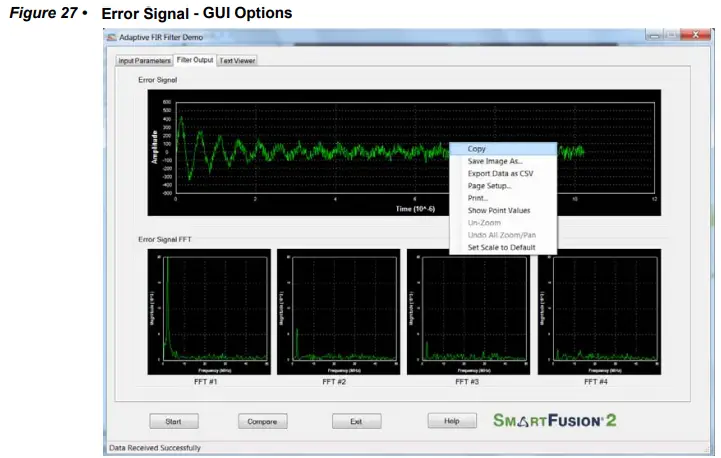Viewport: 721px width, 458px height.
Task: Click the Compare button
Action: 263,421
